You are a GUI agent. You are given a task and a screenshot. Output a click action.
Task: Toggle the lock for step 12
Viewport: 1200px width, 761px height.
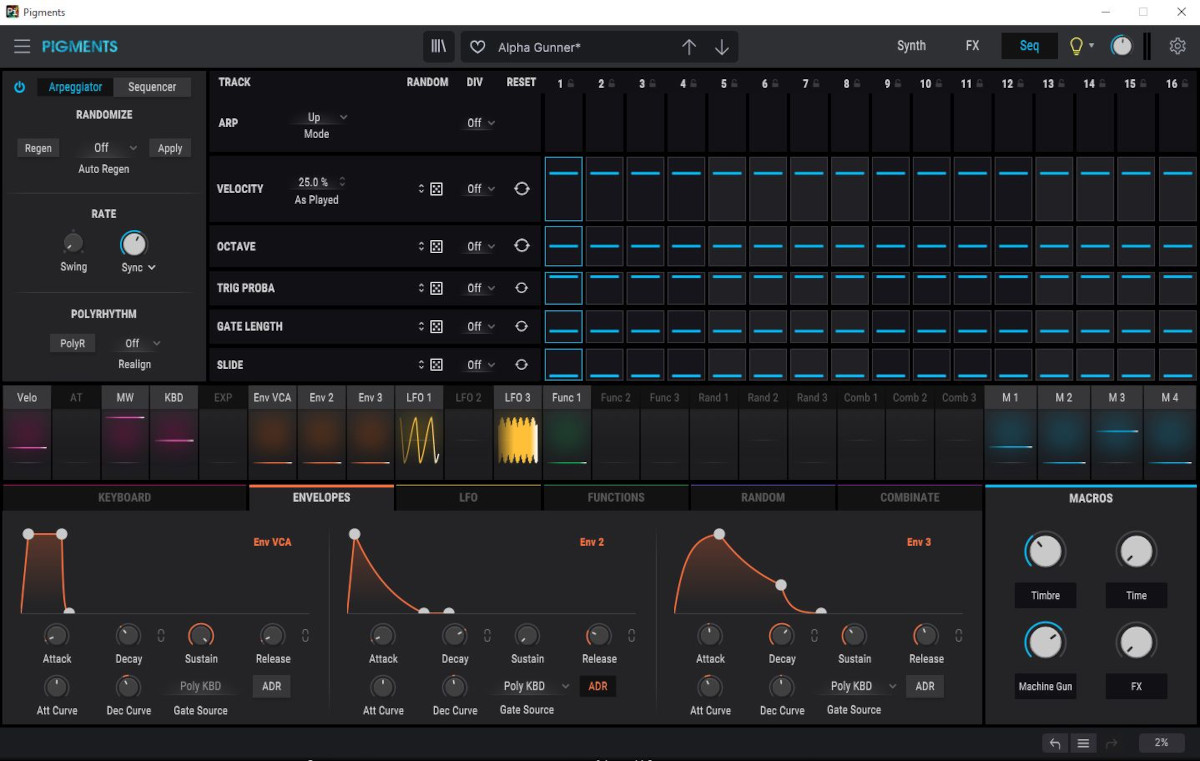coord(1022,84)
